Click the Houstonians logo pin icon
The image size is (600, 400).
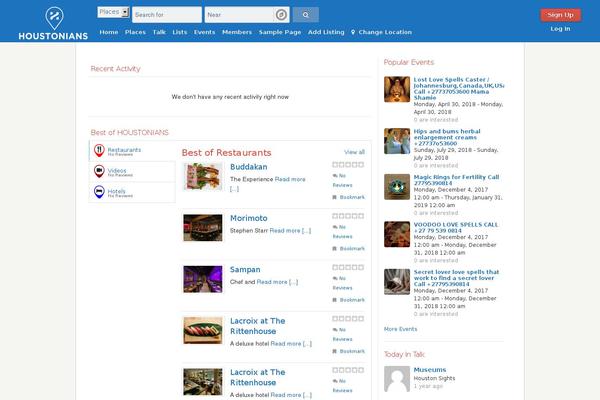coord(54,18)
